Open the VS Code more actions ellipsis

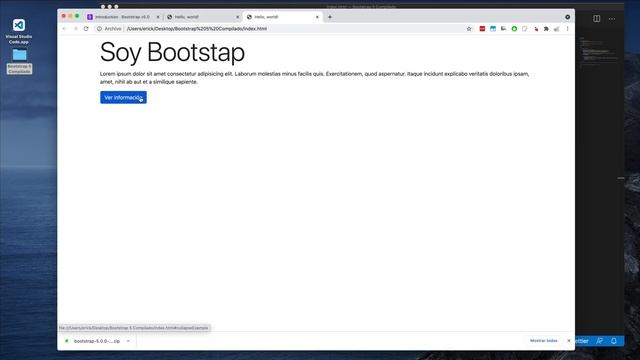[x=612, y=19]
